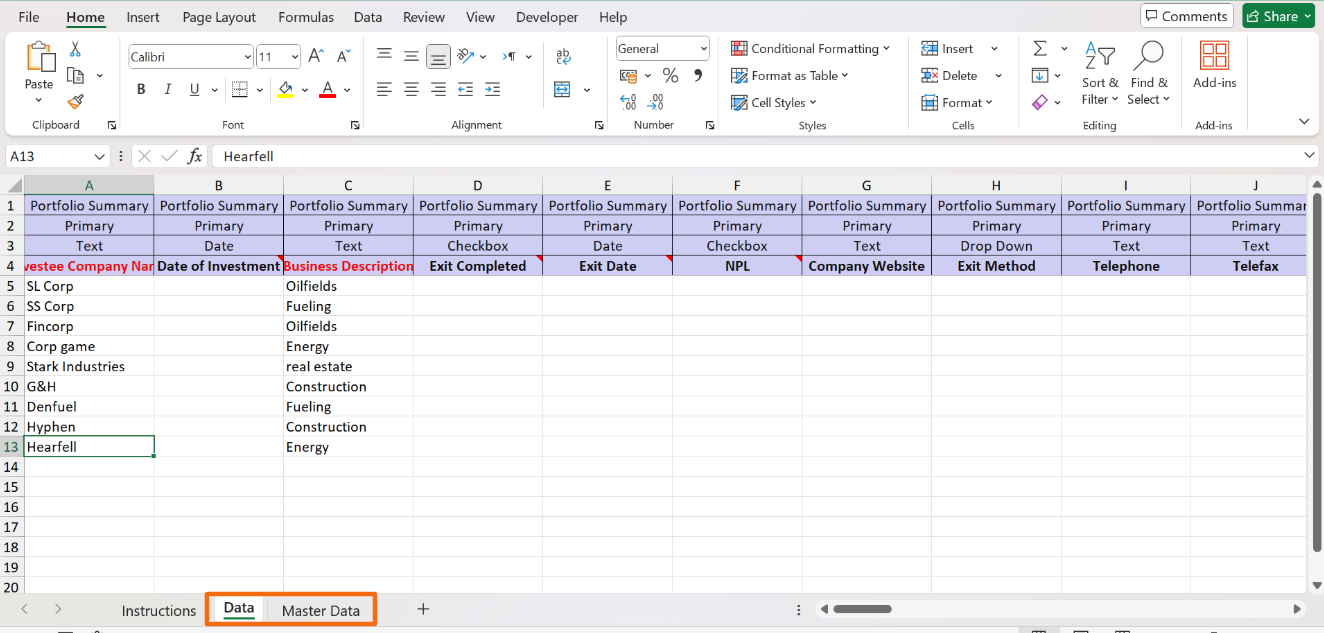Click the Share button

(1278, 16)
